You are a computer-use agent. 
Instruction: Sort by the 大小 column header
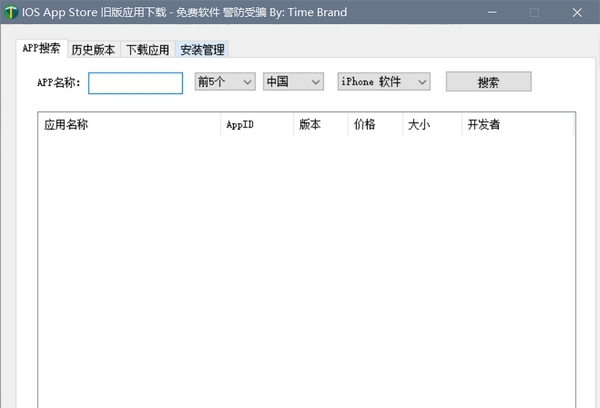click(432, 124)
